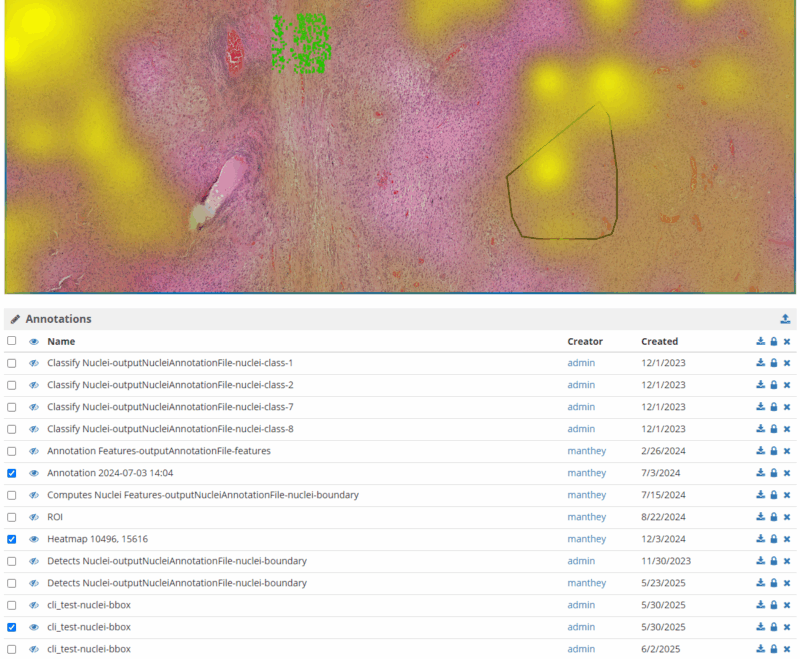Delete the ROI annotation
Screen dimensions: 800x659
(787, 517)
